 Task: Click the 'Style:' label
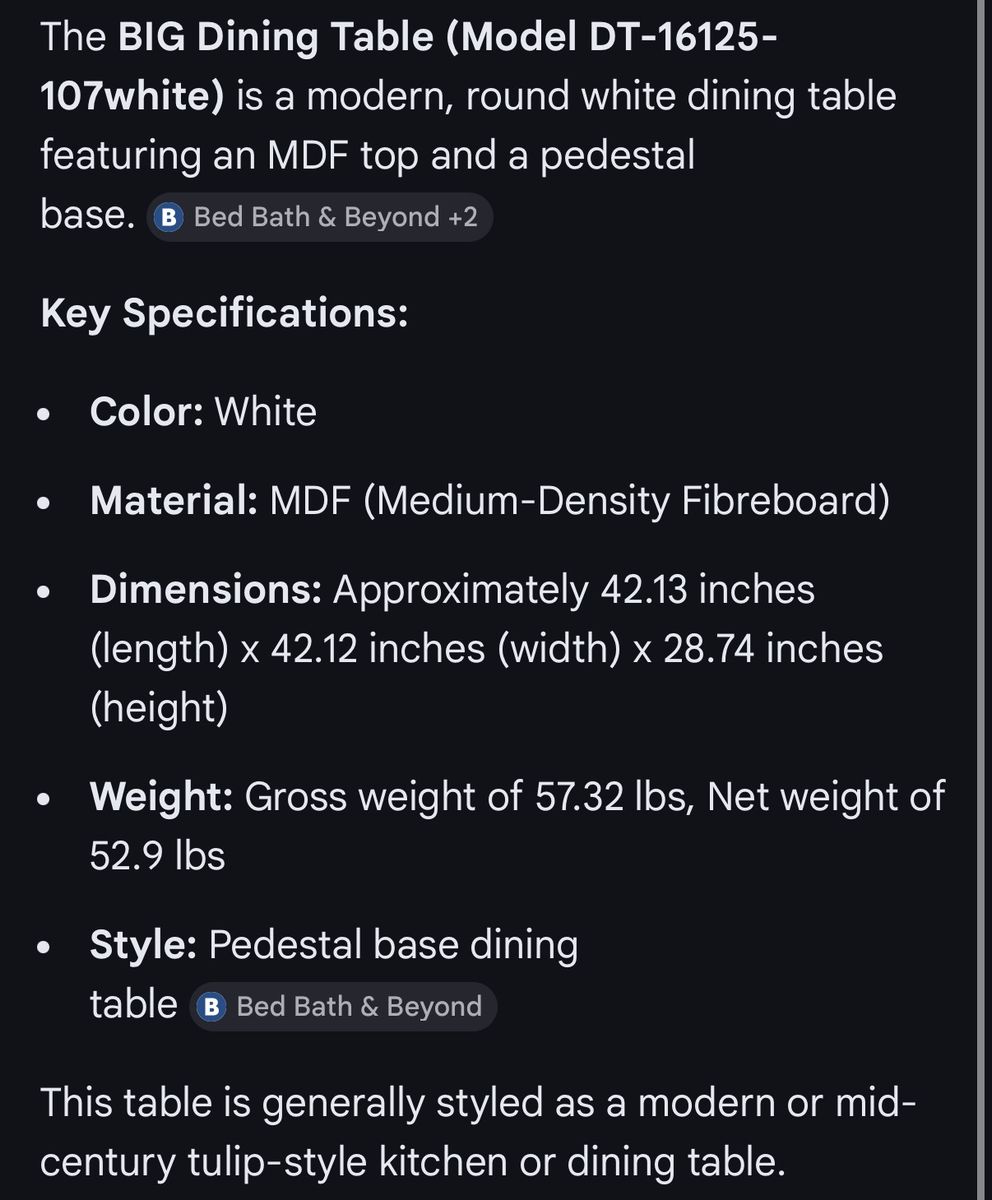143,945
